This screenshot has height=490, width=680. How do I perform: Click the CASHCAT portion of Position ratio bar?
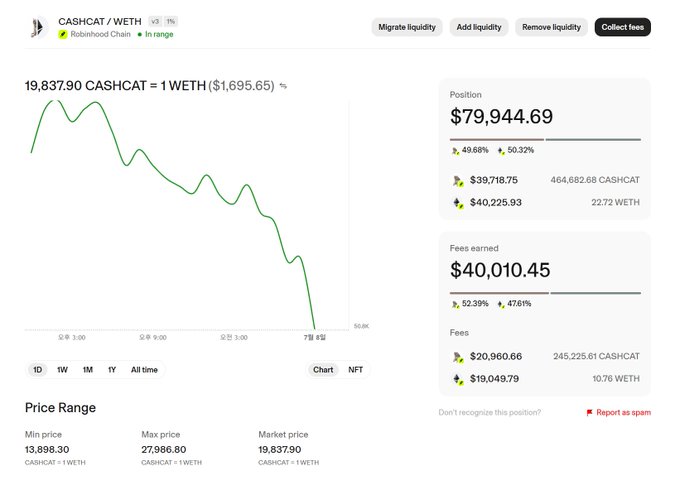tap(497, 140)
